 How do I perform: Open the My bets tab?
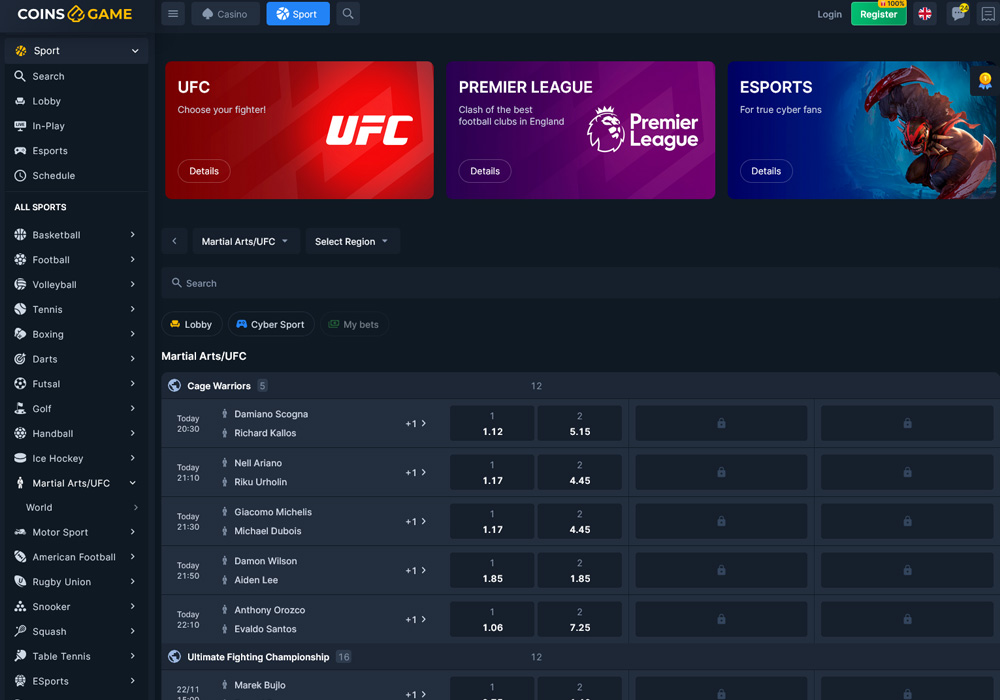pos(354,324)
